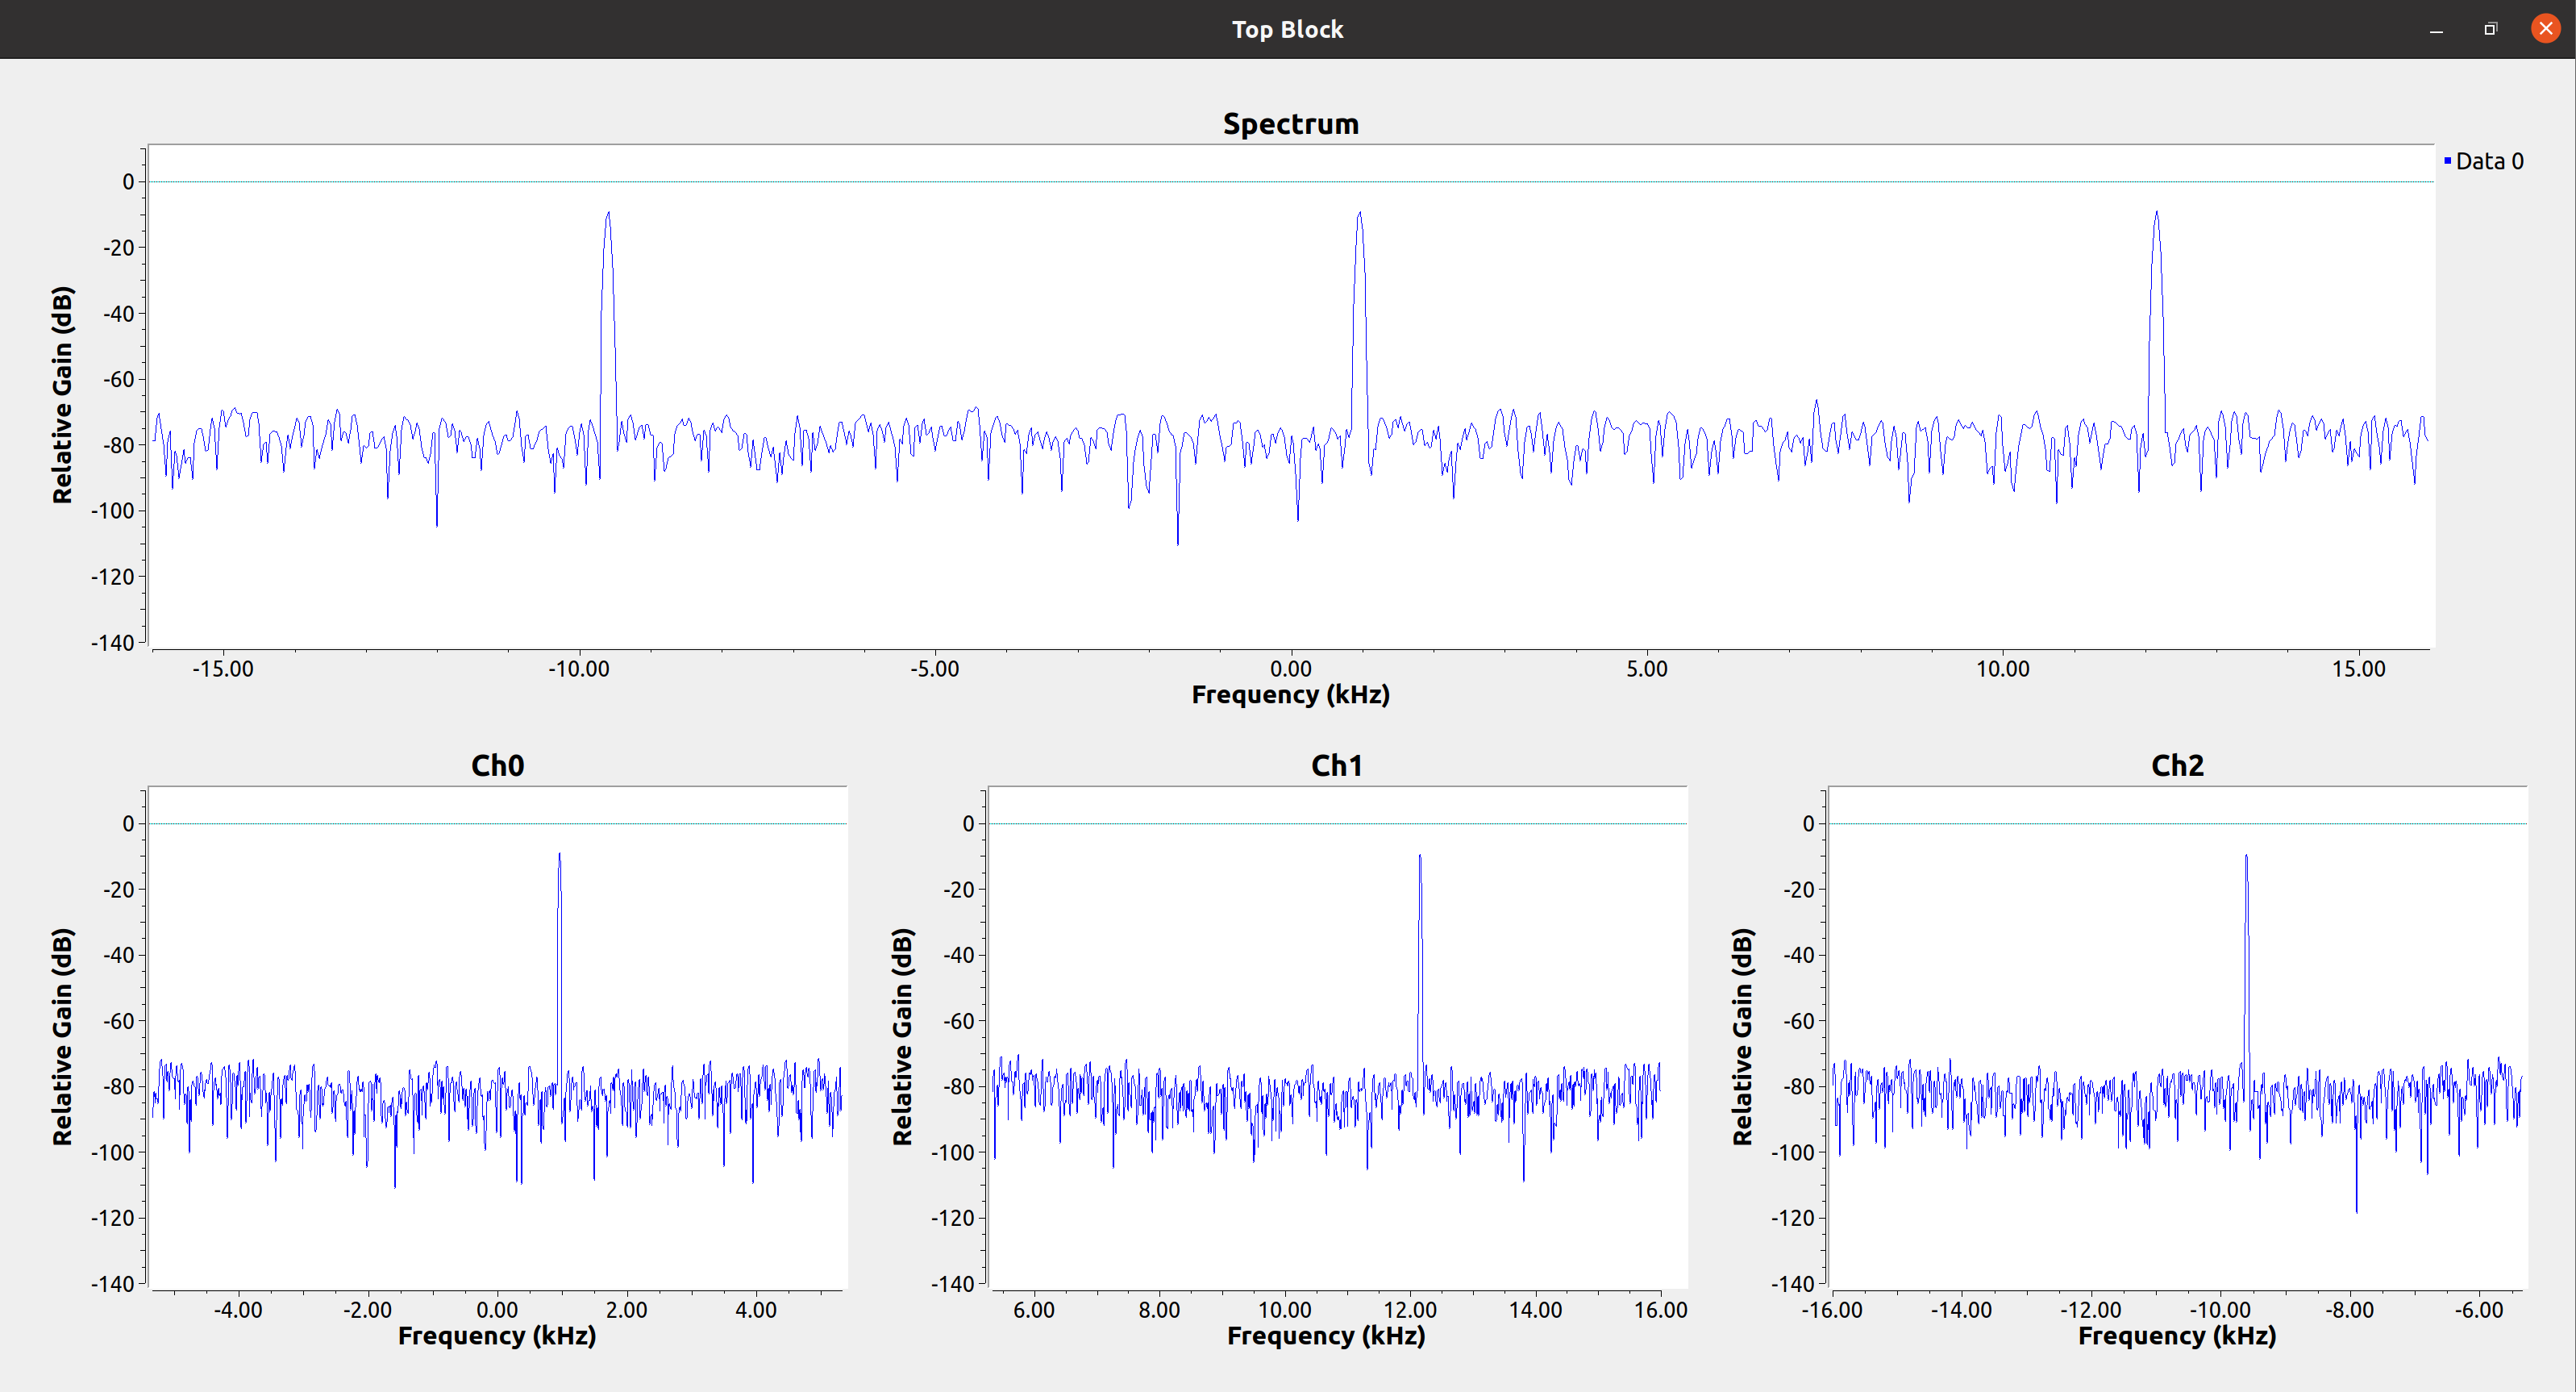
Task: Click Ch0's Relative Gain (dB) axis label
Action: click(x=62, y=1036)
